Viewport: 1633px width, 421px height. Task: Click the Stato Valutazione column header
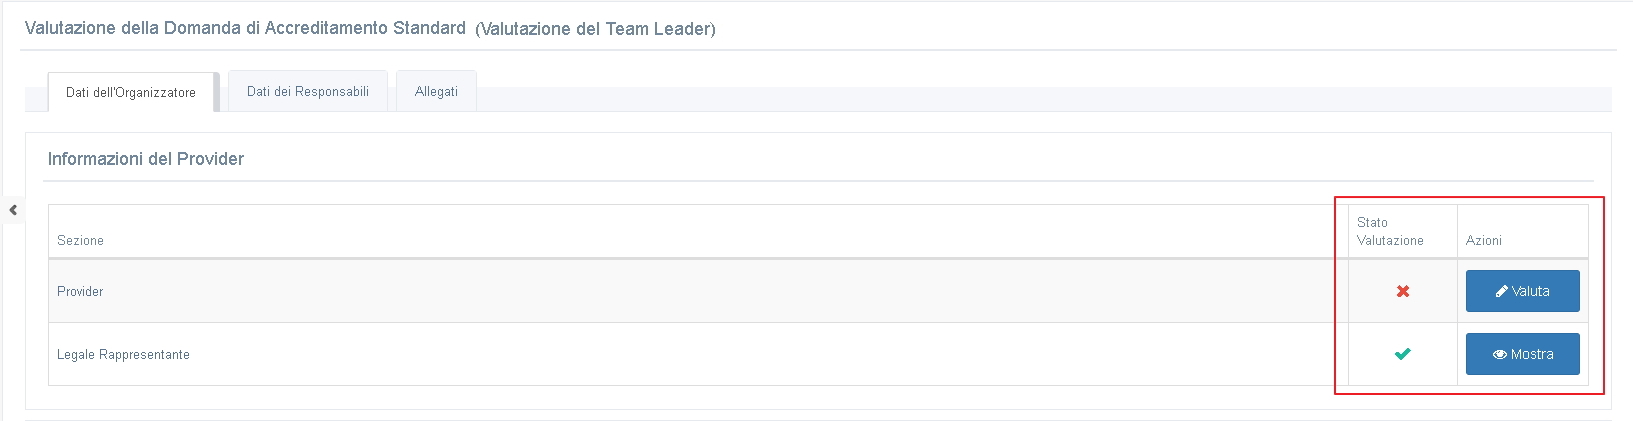click(1389, 231)
